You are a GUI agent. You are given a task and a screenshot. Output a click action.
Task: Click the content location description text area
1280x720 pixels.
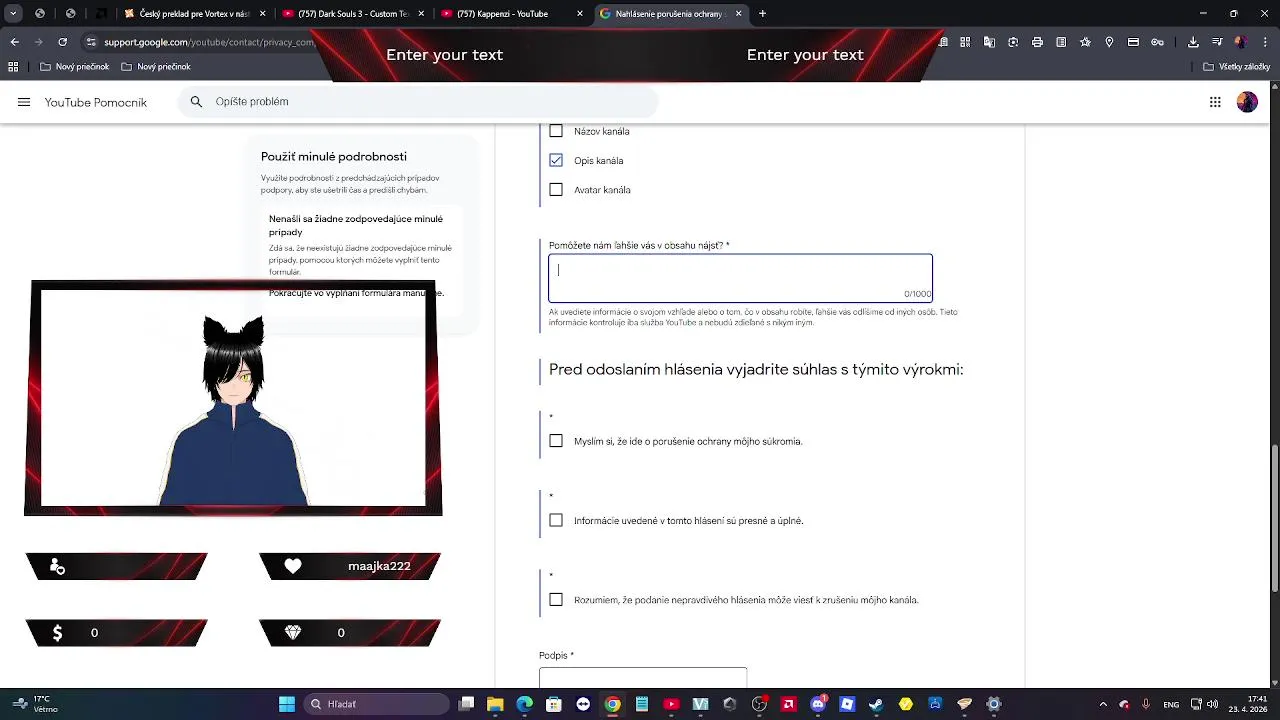click(740, 278)
